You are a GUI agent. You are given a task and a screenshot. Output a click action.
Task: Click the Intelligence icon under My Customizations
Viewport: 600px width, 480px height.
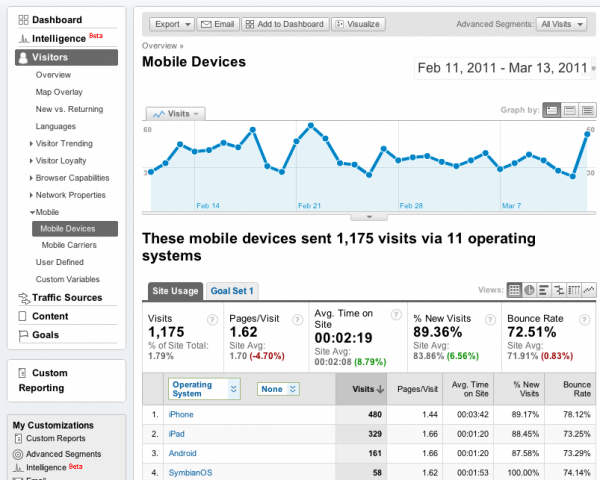(18, 467)
